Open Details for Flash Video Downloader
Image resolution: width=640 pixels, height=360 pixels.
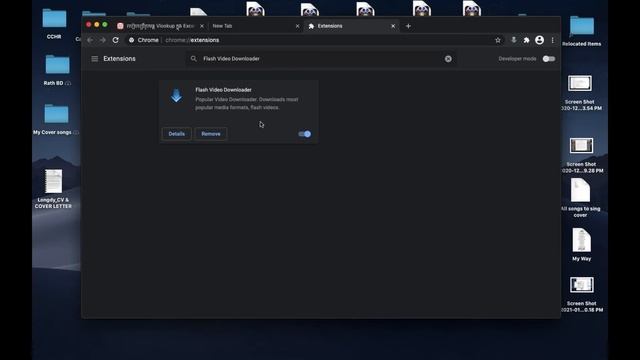coord(176,134)
